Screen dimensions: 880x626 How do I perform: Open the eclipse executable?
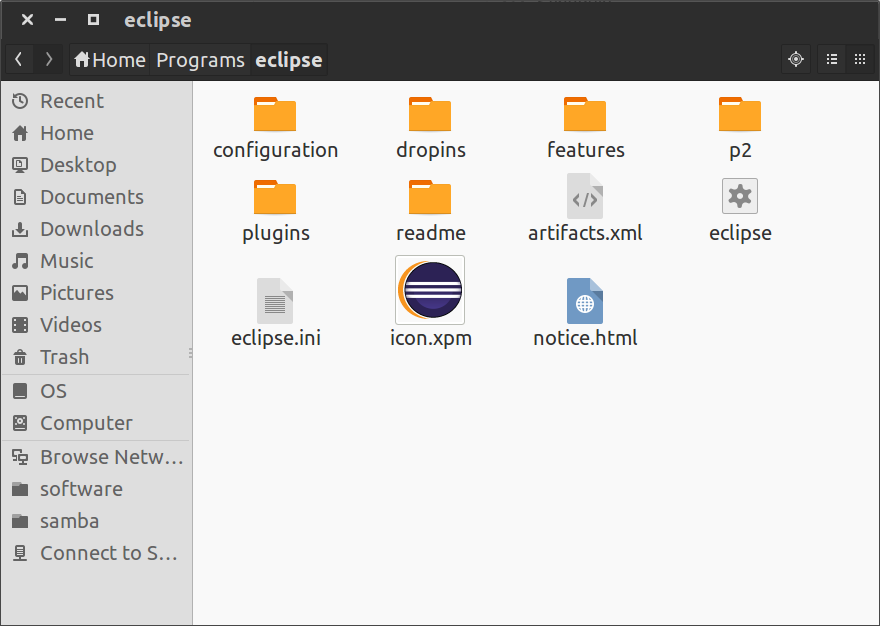740,208
